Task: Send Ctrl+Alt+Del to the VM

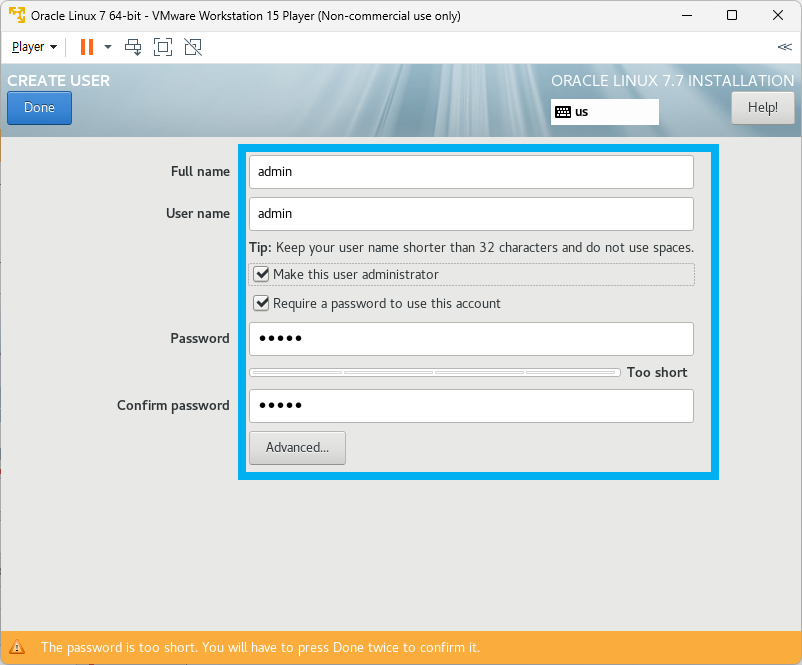Action: point(133,47)
